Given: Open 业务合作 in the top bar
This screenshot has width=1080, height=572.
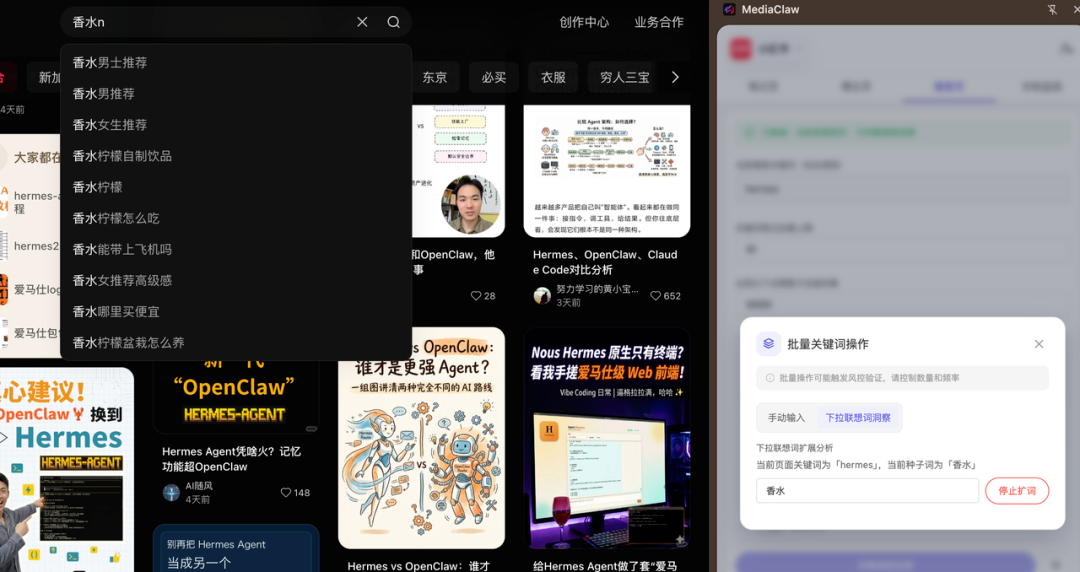Looking at the screenshot, I should (659, 22).
